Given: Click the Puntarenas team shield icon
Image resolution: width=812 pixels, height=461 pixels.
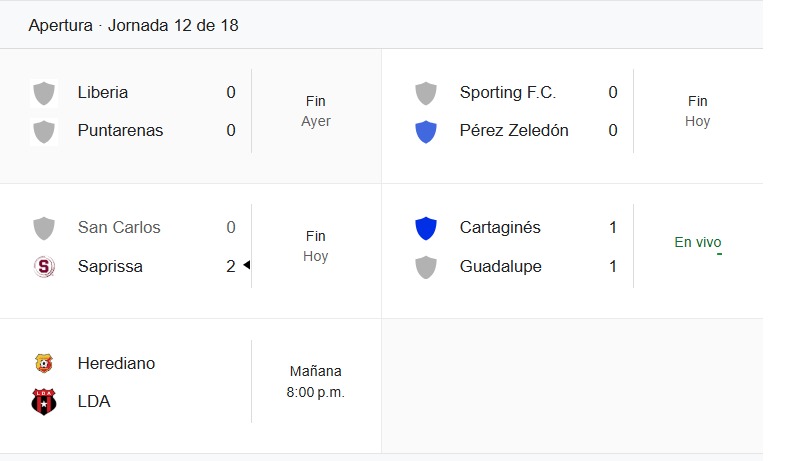Looking at the screenshot, I should [44, 131].
